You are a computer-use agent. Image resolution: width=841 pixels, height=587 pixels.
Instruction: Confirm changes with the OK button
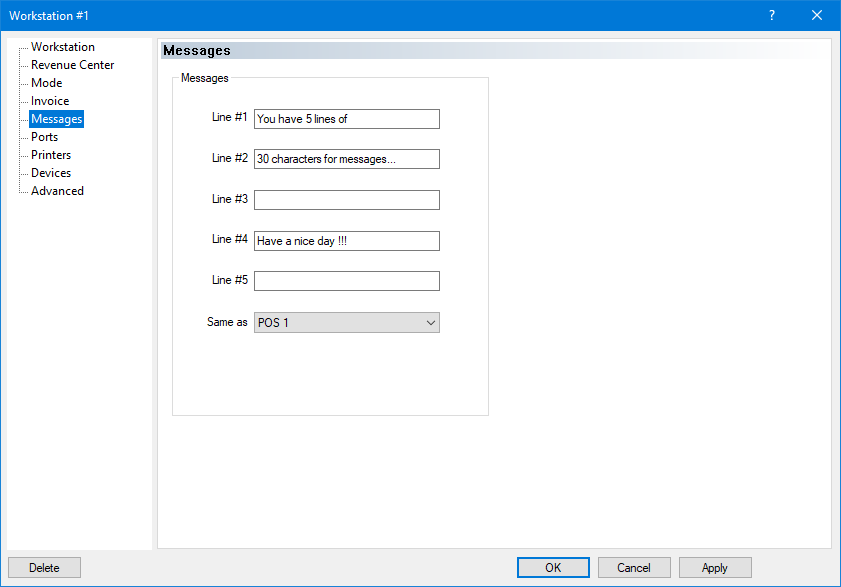pos(553,568)
